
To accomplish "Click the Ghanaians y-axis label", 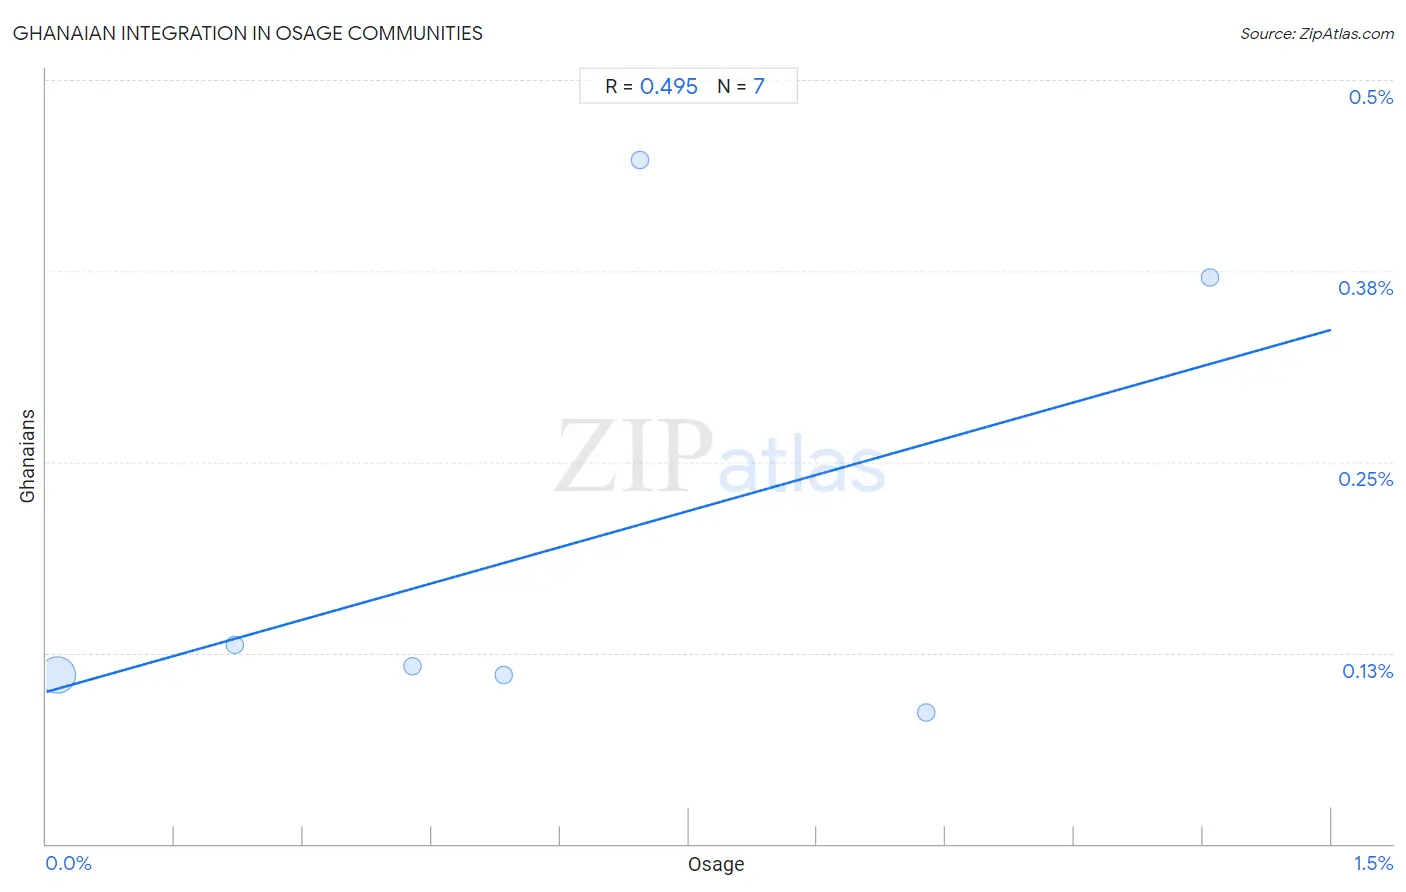I will 27,456.
